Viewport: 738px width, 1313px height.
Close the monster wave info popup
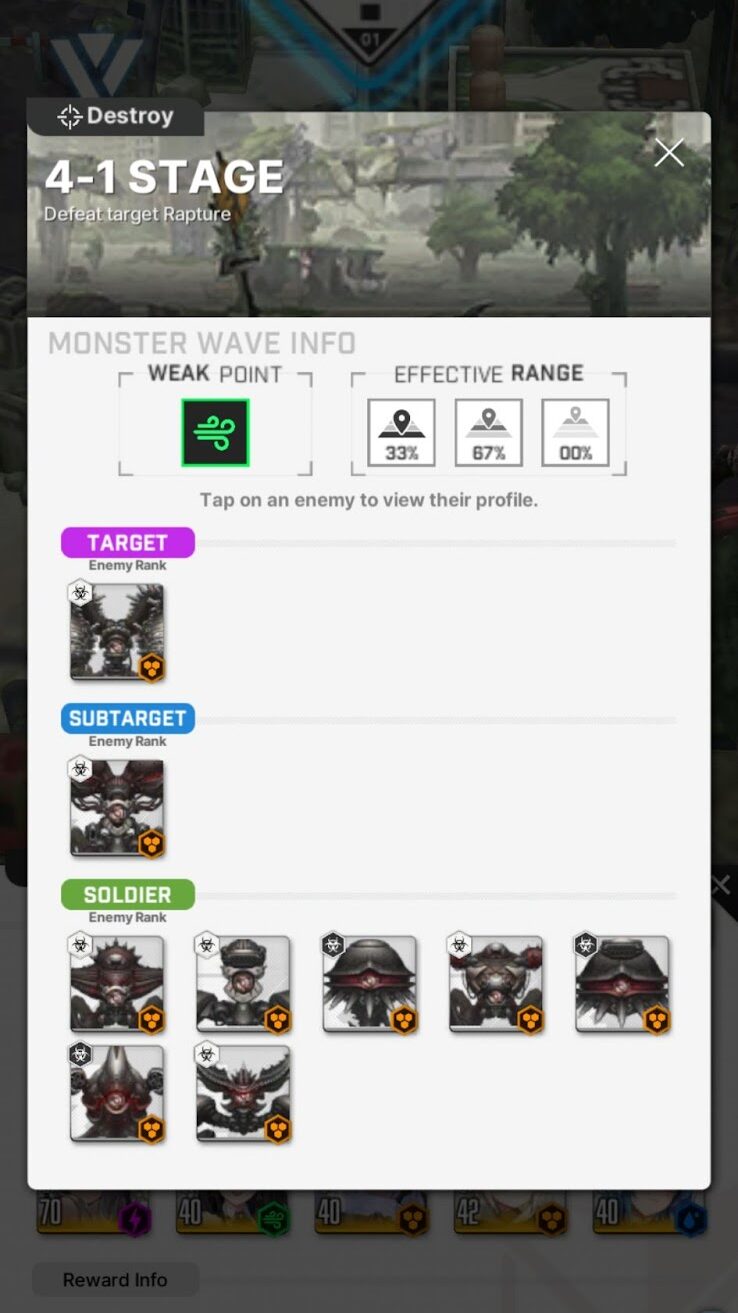tap(669, 153)
